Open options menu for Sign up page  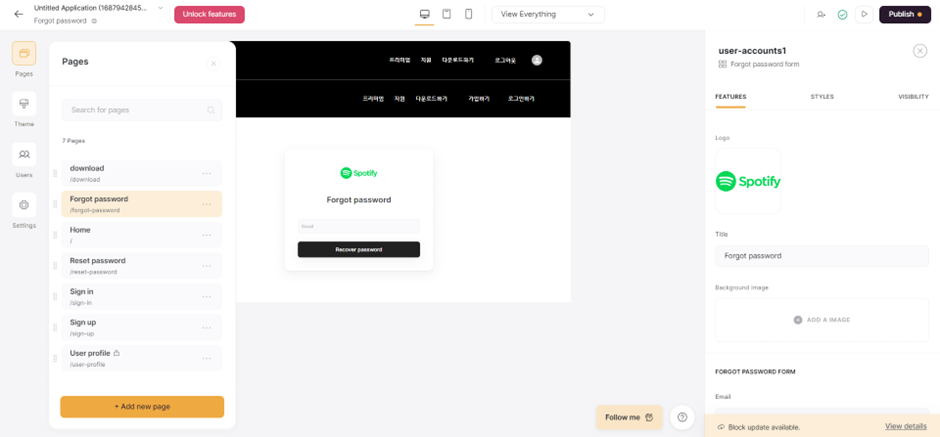(207, 328)
